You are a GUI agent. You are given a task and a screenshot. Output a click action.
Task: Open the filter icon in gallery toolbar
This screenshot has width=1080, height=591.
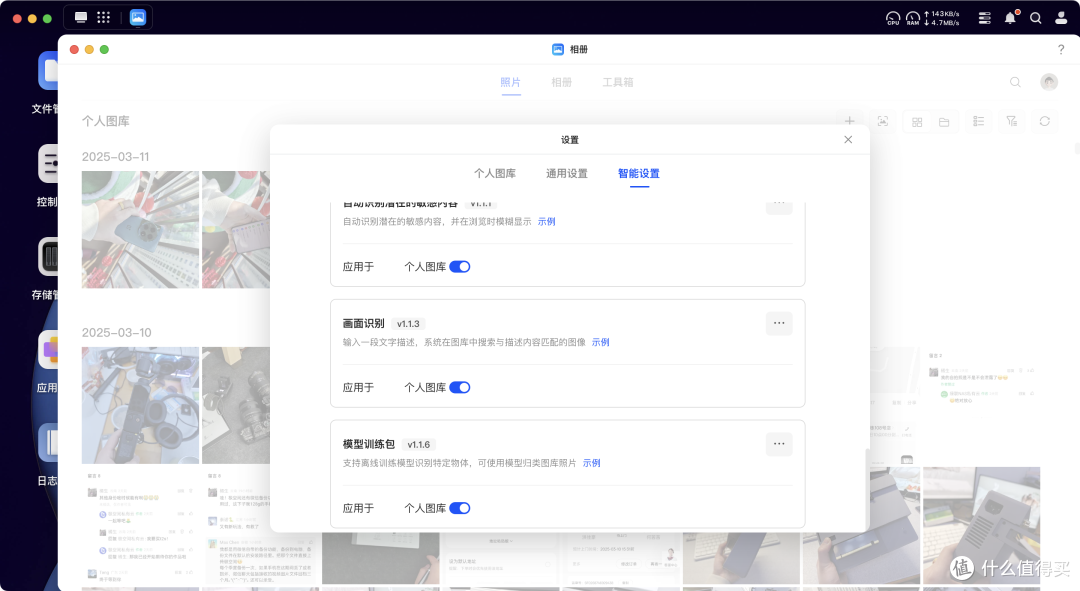[x=1011, y=121]
